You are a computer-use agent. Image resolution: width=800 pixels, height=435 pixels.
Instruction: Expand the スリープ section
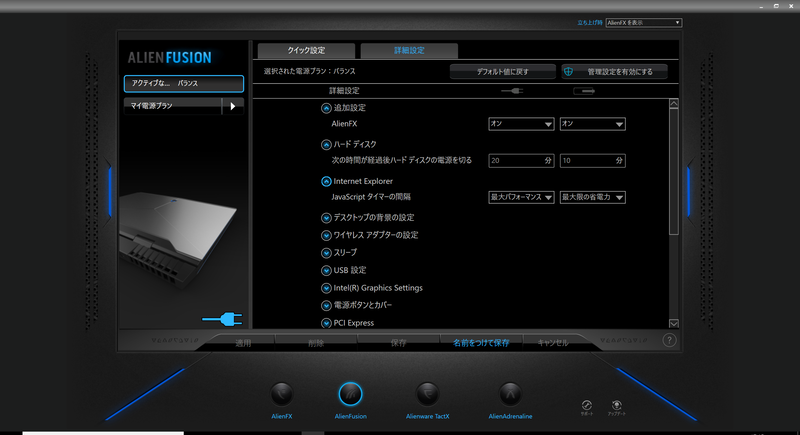pyautogui.click(x=326, y=253)
